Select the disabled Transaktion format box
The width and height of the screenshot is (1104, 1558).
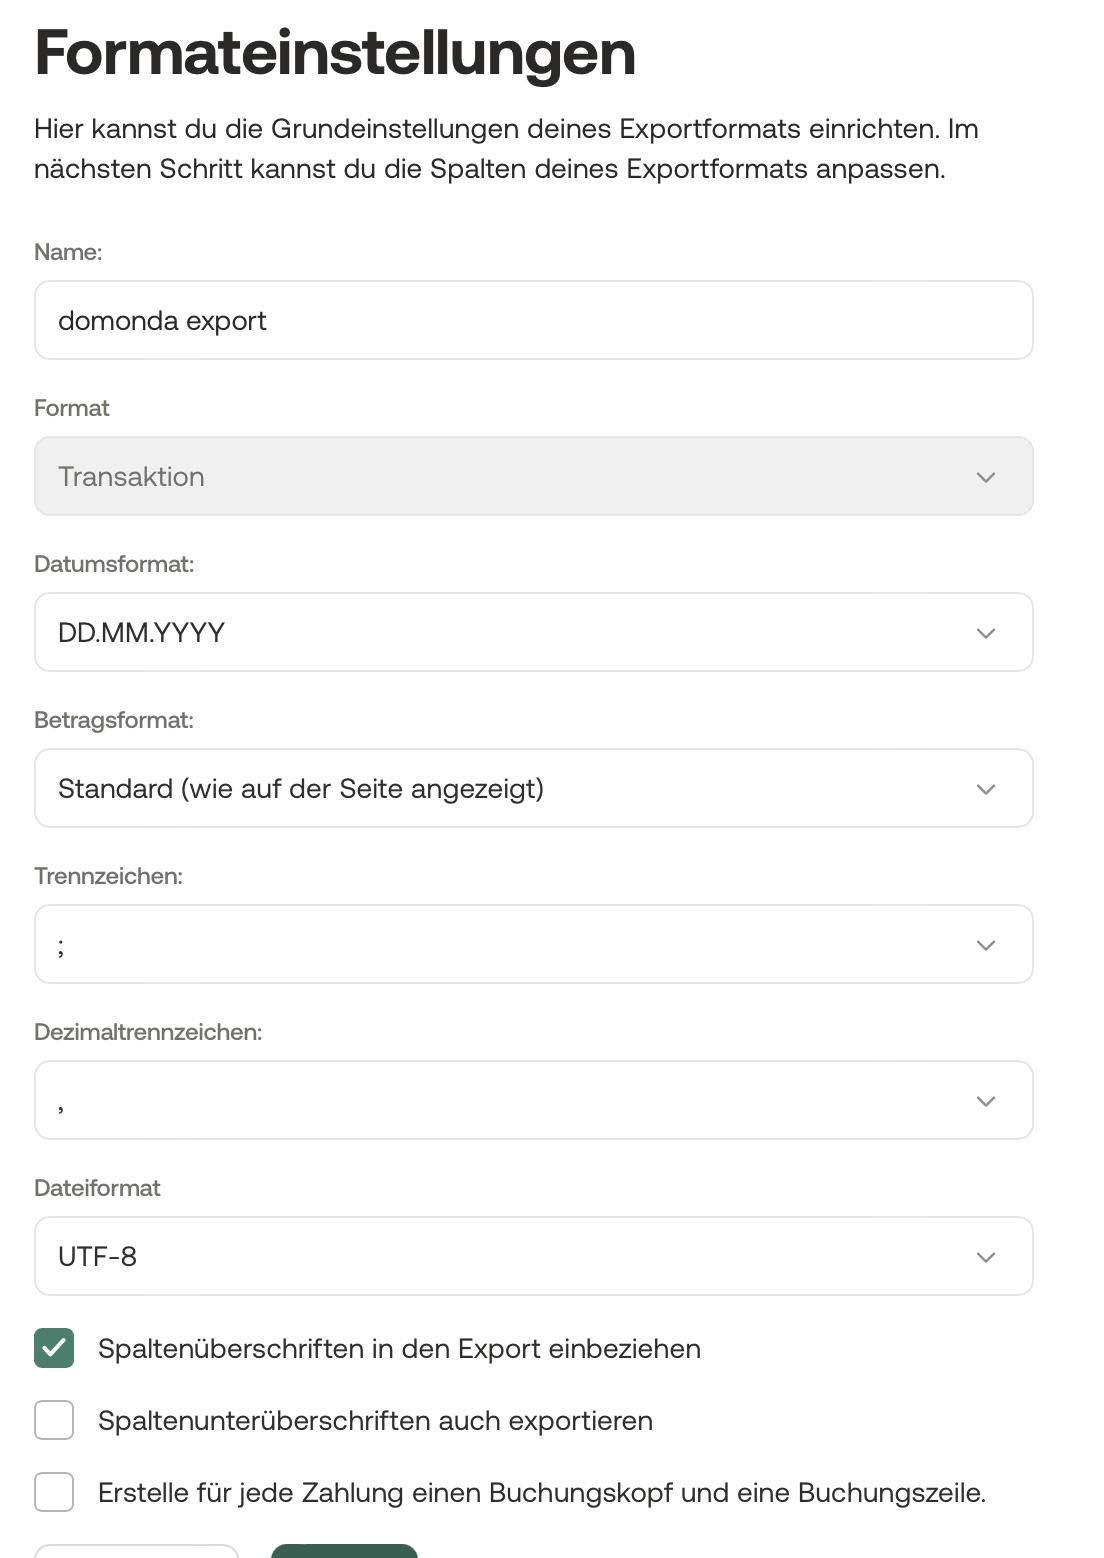(533, 476)
